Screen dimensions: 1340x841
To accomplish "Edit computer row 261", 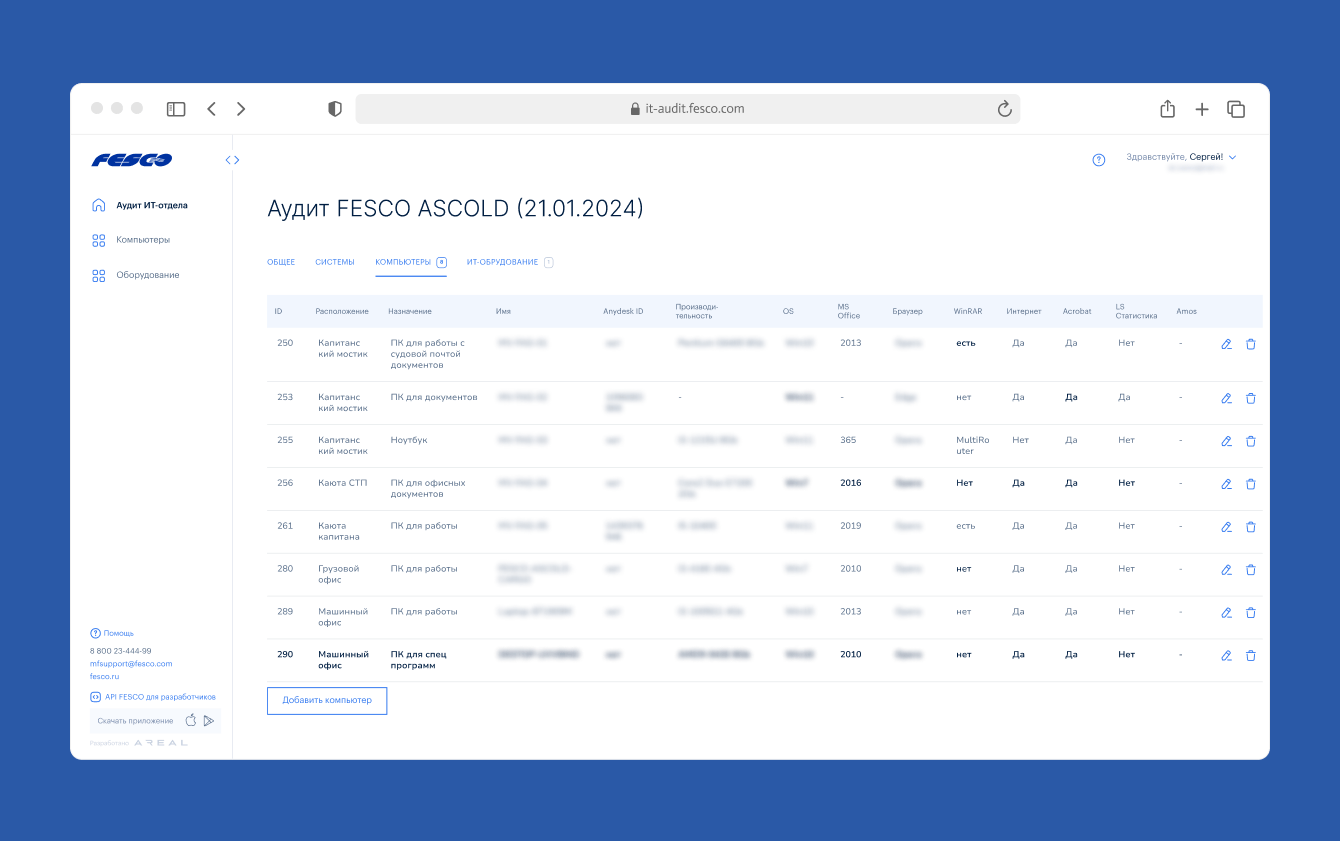I will (1226, 527).
